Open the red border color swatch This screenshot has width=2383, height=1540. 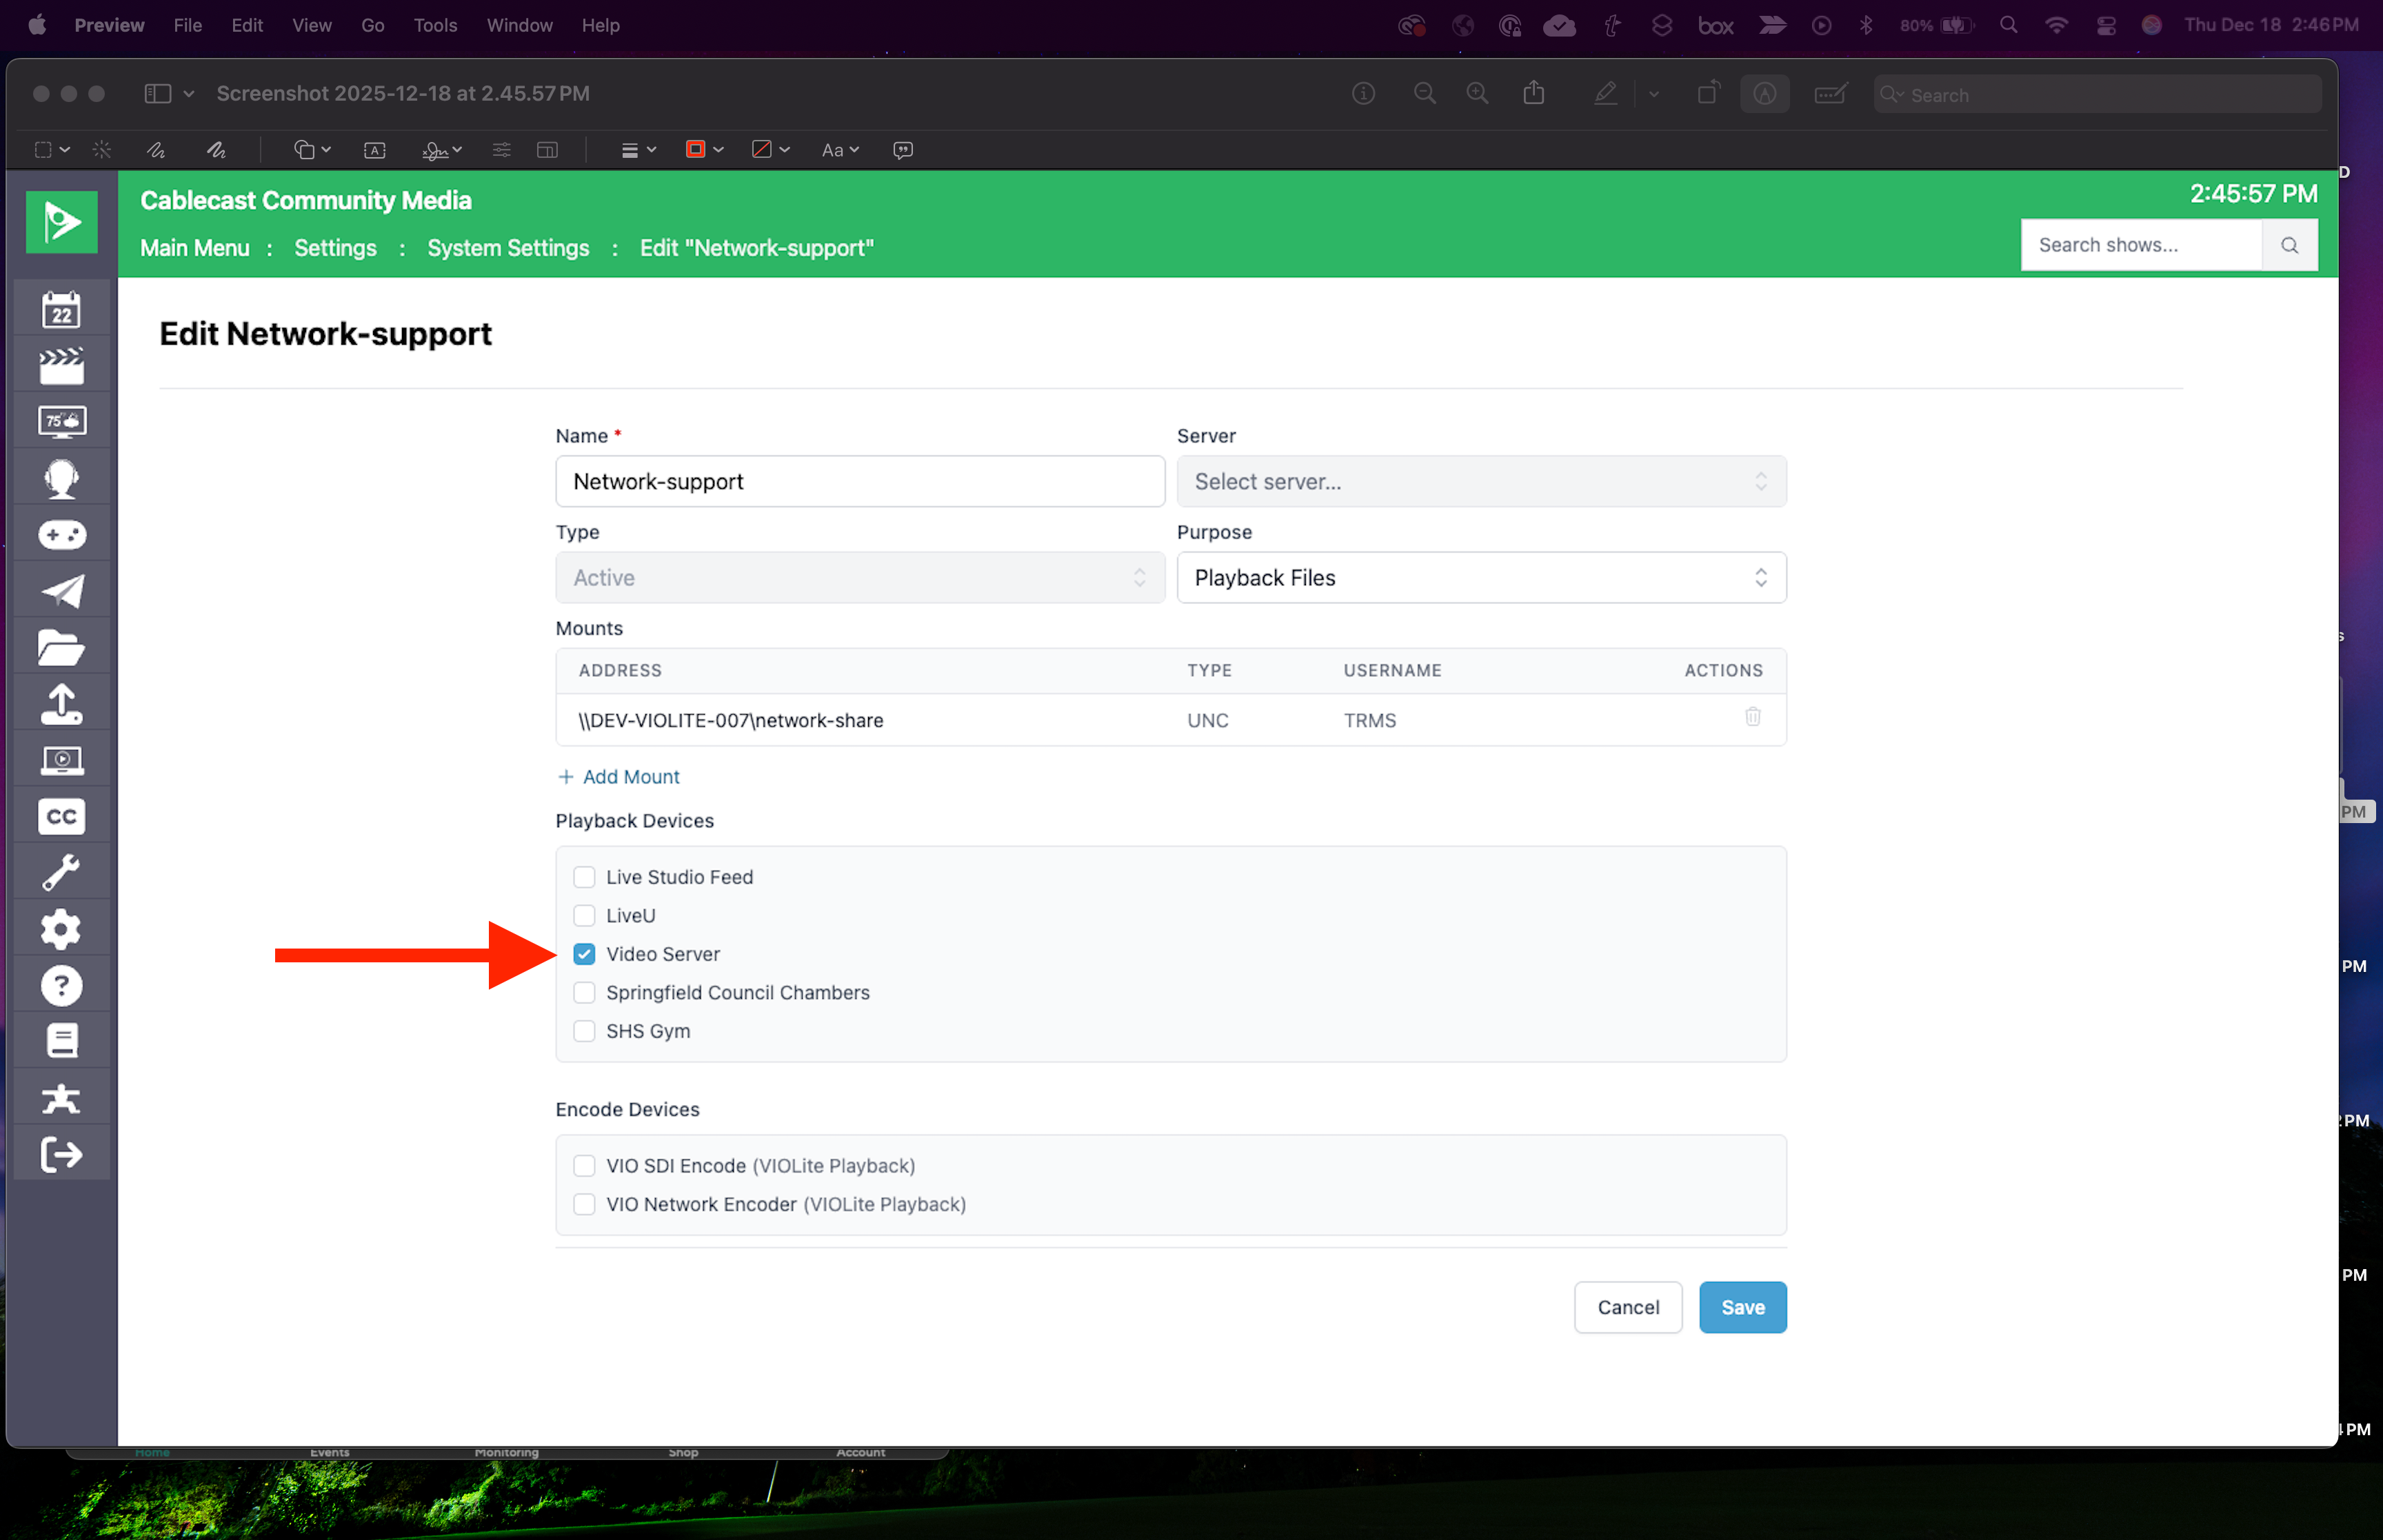[x=696, y=150]
